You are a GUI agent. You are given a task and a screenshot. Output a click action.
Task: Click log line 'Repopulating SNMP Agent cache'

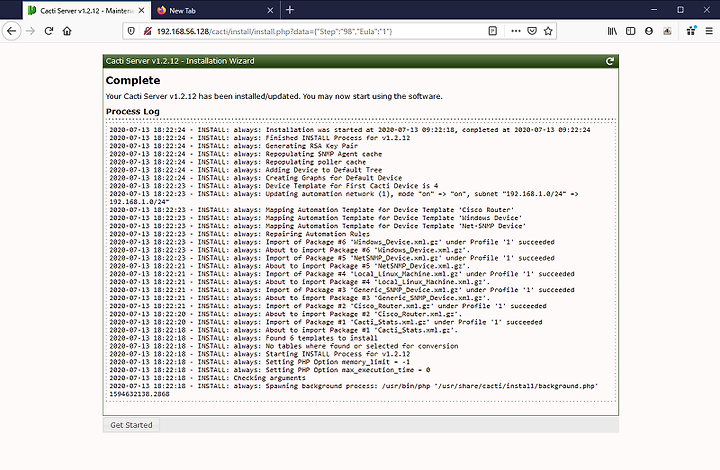click(246, 154)
